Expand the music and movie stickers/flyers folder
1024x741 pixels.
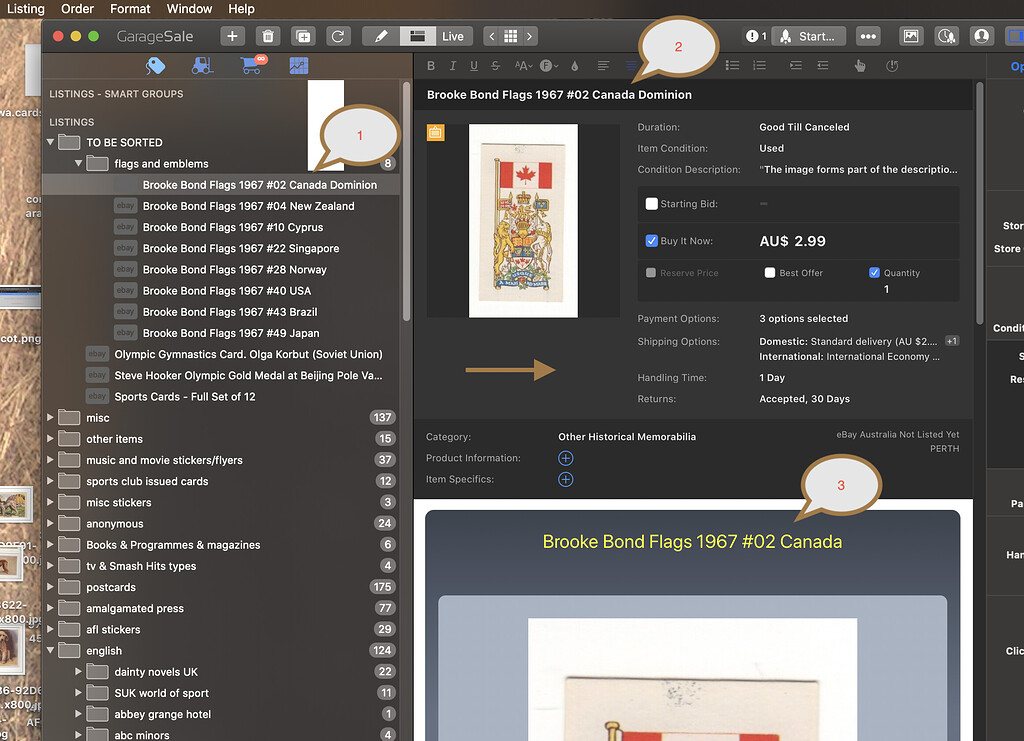pyautogui.click(x=50, y=460)
